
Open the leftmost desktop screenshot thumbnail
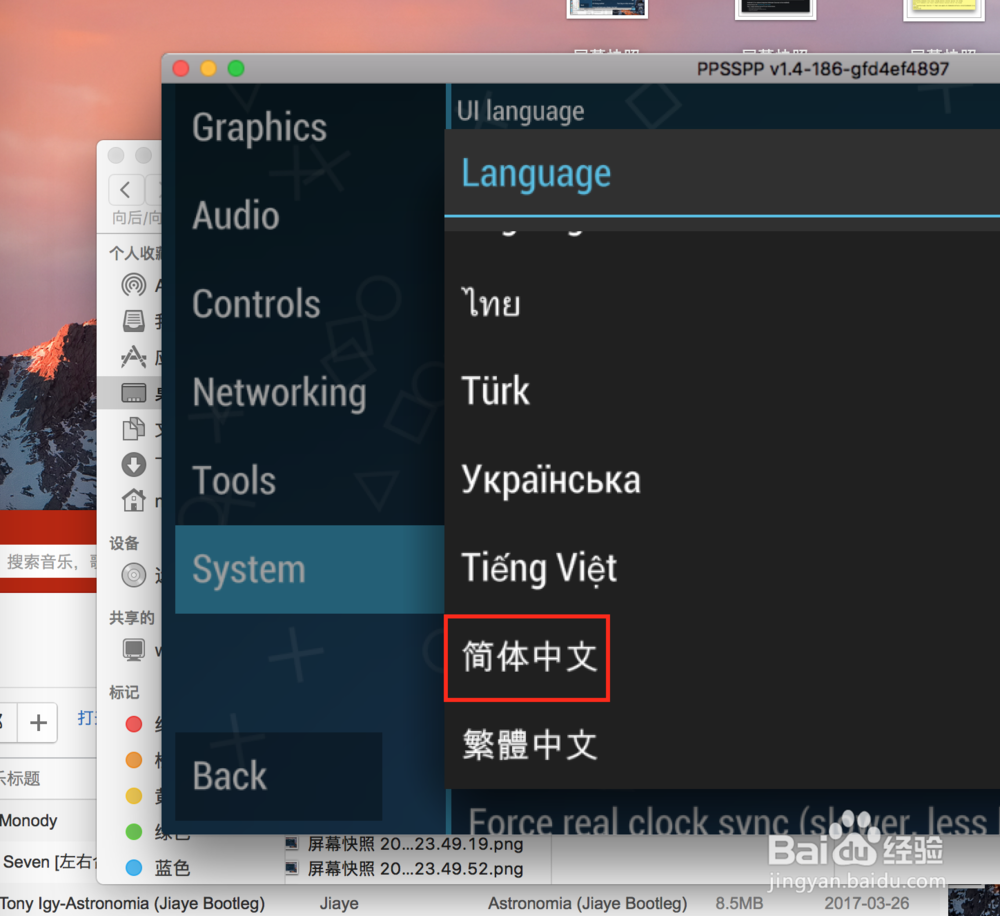(x=607, y=9)
